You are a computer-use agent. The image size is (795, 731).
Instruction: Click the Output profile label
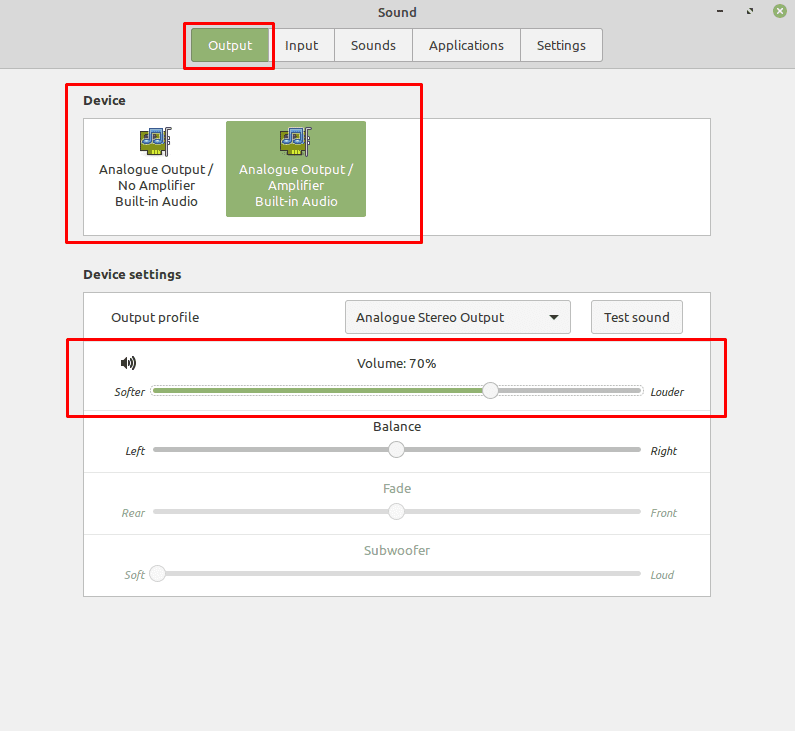click(x=155, y=317)
